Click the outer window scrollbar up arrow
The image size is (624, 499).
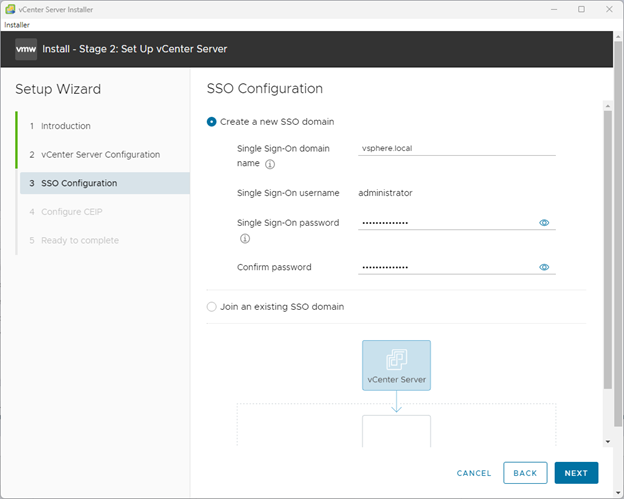(x=618, y=36)
